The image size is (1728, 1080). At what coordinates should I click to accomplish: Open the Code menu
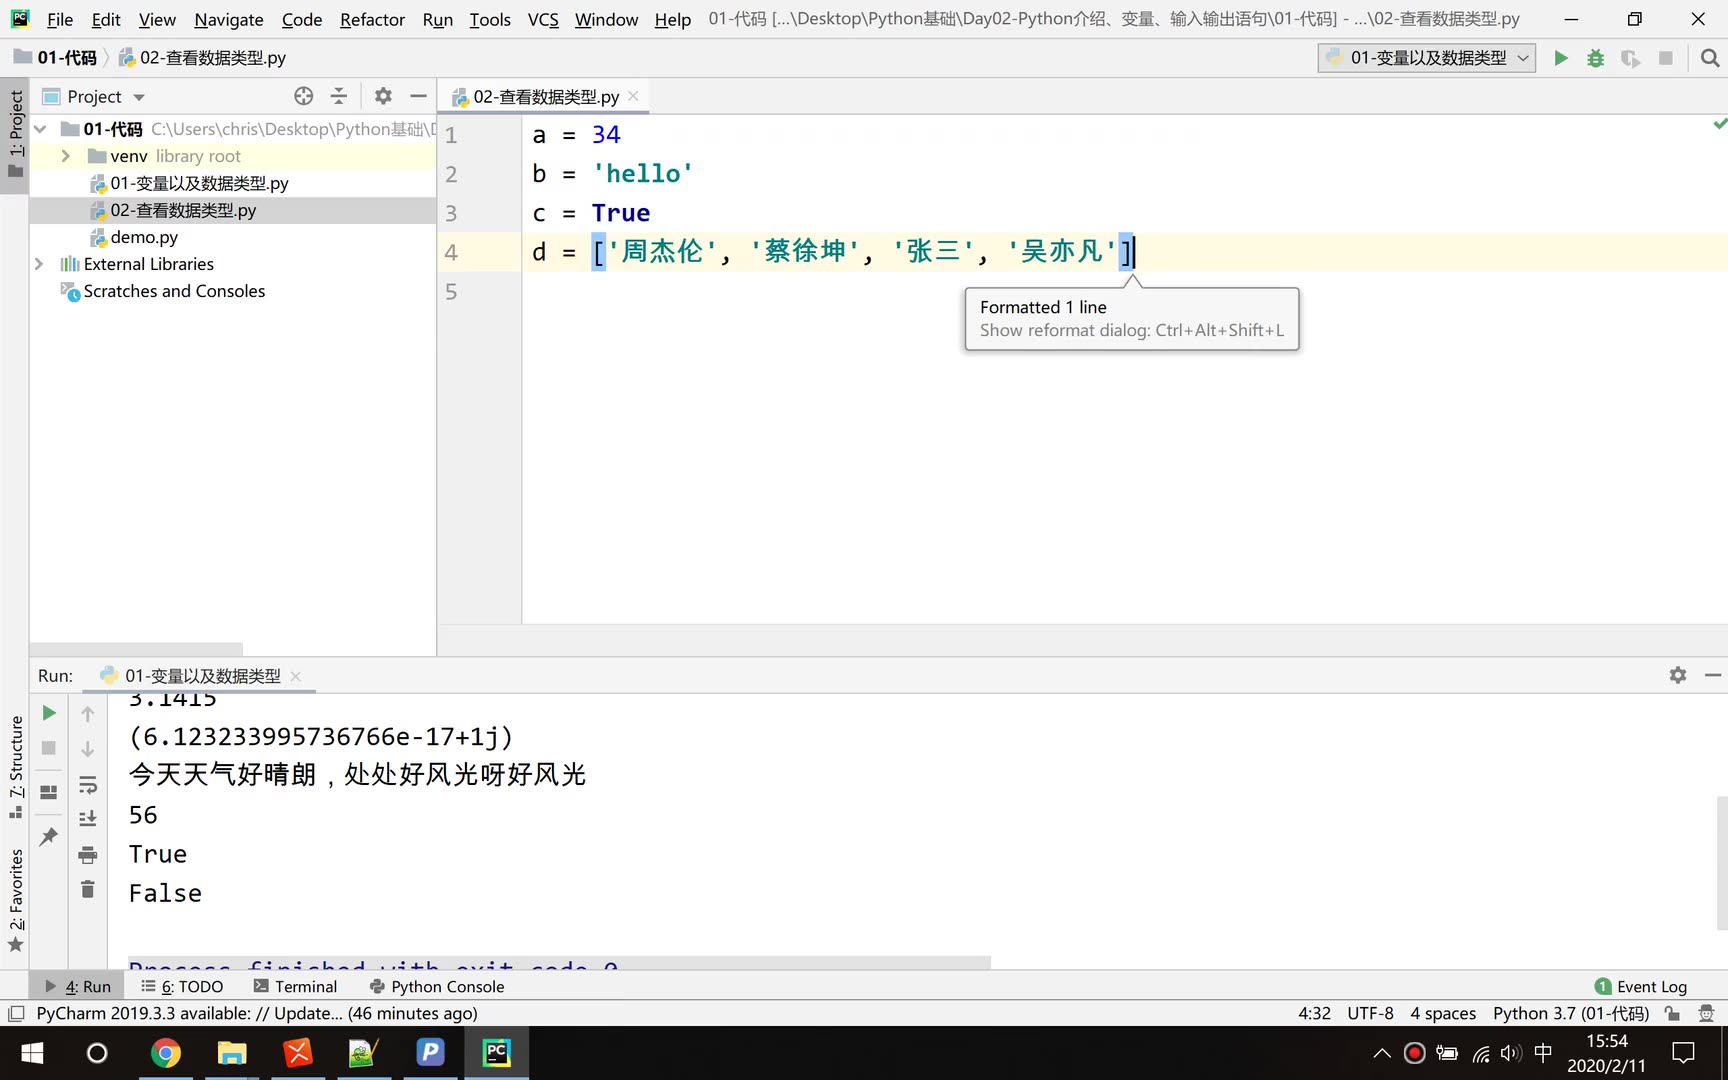[302, 19]
